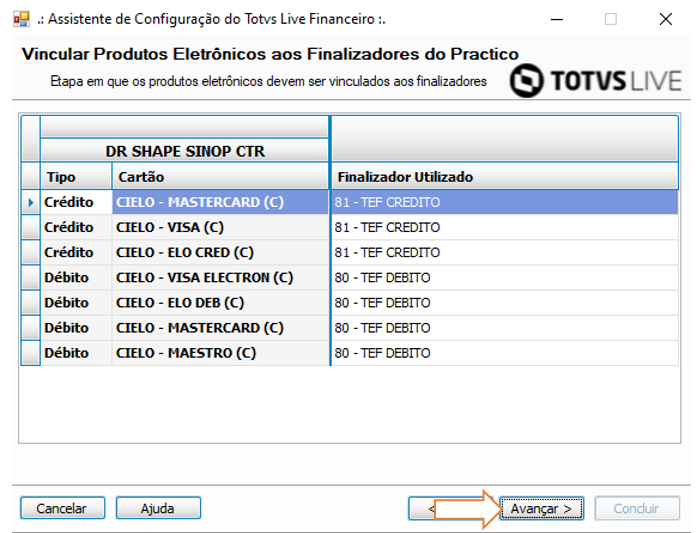Click the Concluir button
696x533 pixels.
tap(637, 508)
